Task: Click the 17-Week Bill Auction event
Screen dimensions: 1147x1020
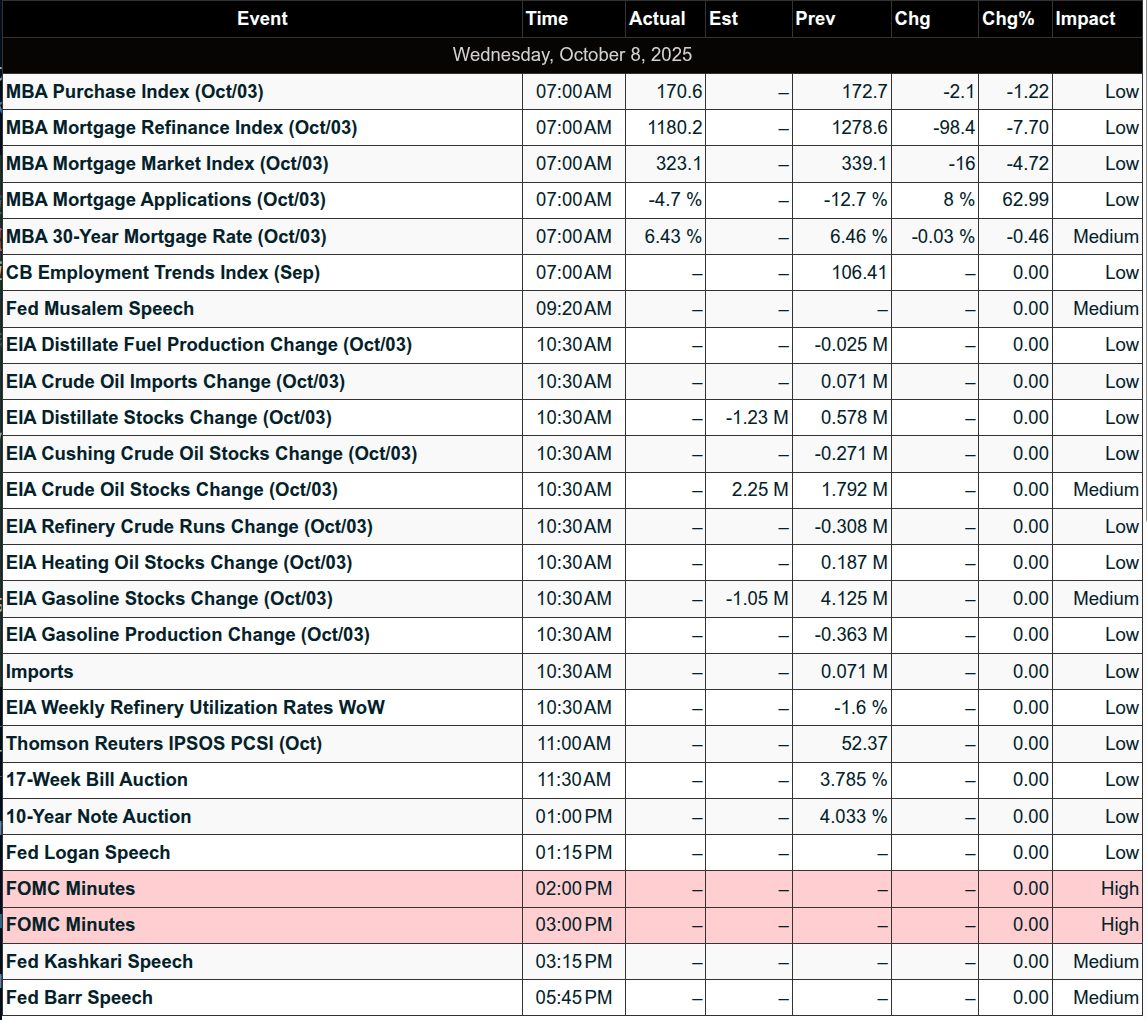Action: pyautogui.click(x=97, y=780)
